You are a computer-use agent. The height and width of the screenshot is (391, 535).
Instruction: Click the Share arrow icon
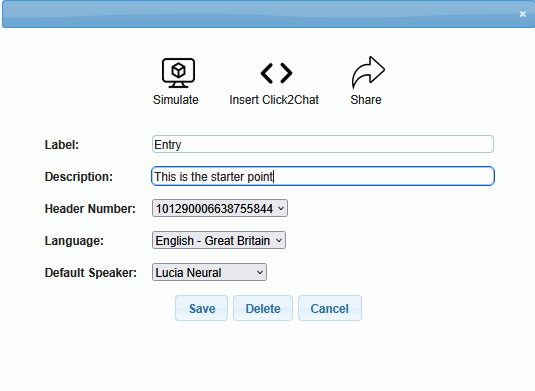click(368, 72)
